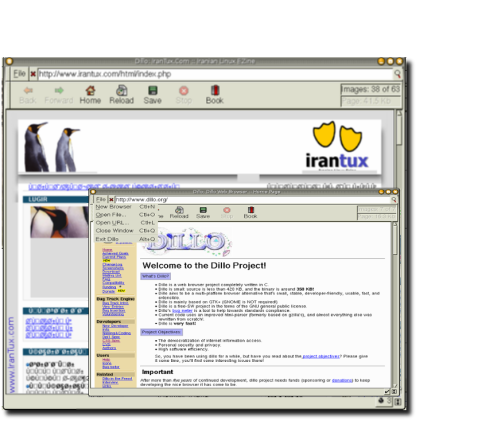Clear the dillo.org URL with the red X icon
The height and width of the screenshot is (421, 482).
[111, 200]
